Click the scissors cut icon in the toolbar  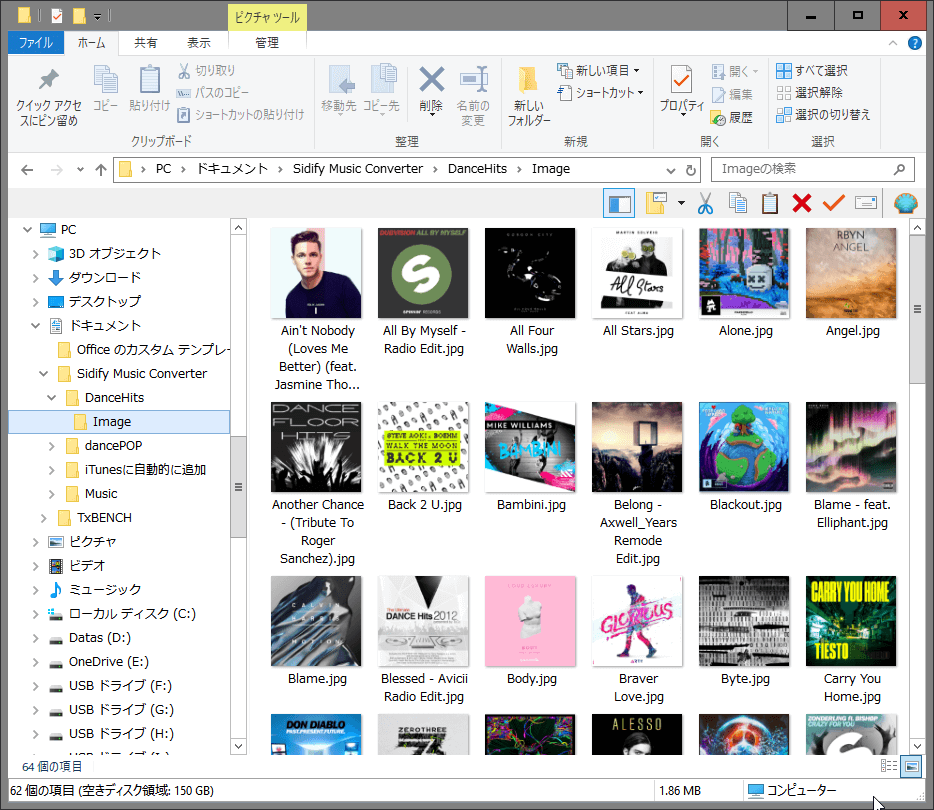[x=705, y=204]
